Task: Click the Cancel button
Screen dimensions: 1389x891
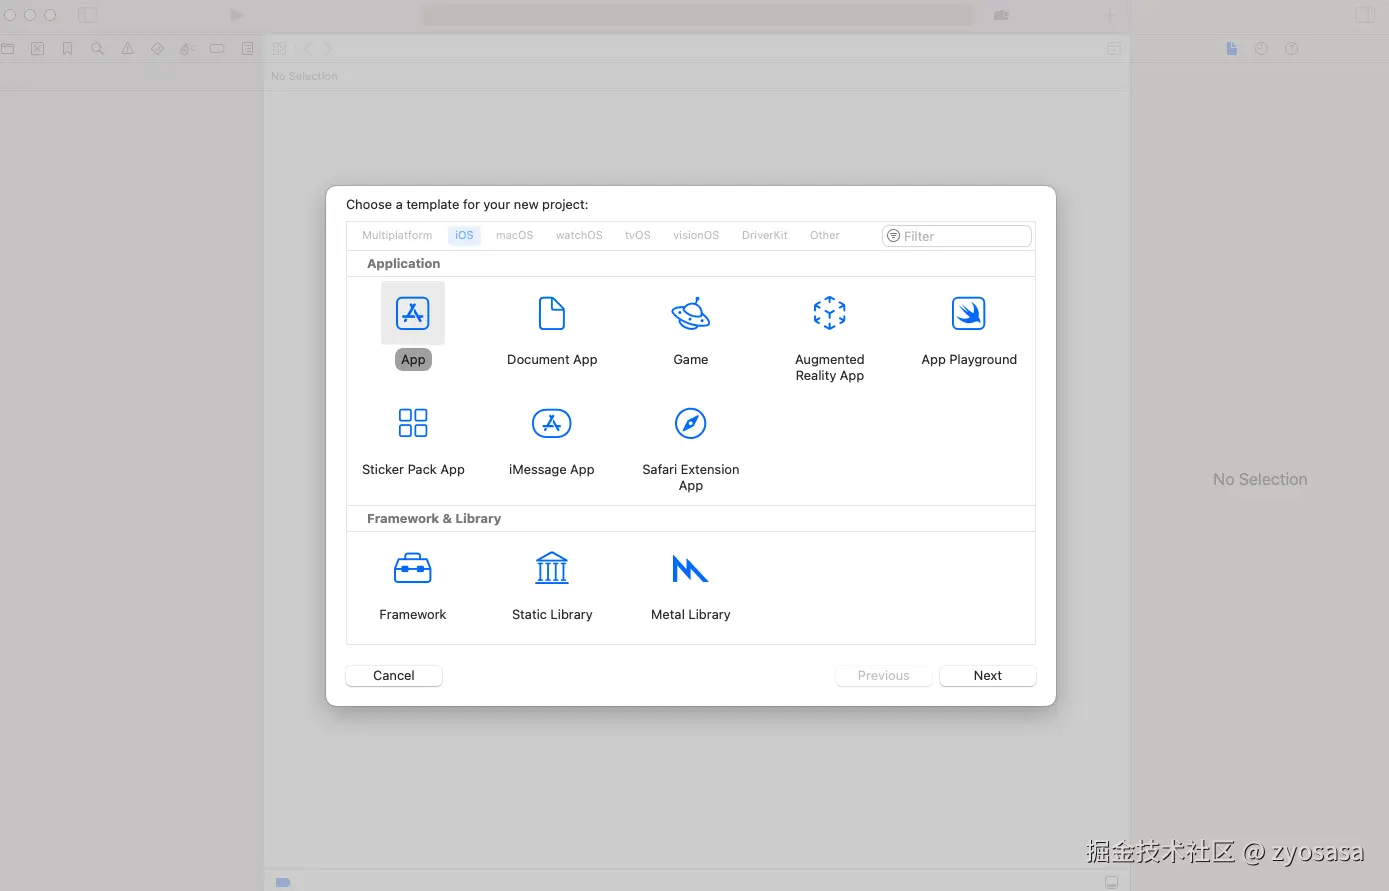Action: click(394, 676)
